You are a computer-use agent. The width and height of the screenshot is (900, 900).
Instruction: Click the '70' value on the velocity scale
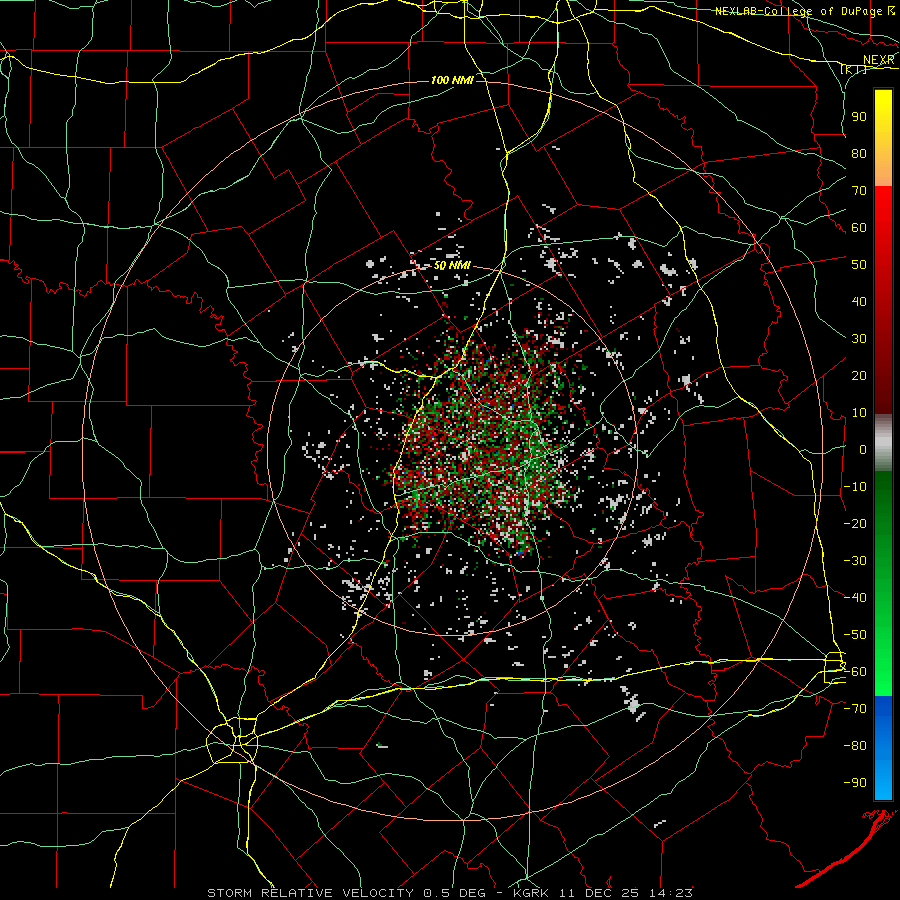click(859, 191)
